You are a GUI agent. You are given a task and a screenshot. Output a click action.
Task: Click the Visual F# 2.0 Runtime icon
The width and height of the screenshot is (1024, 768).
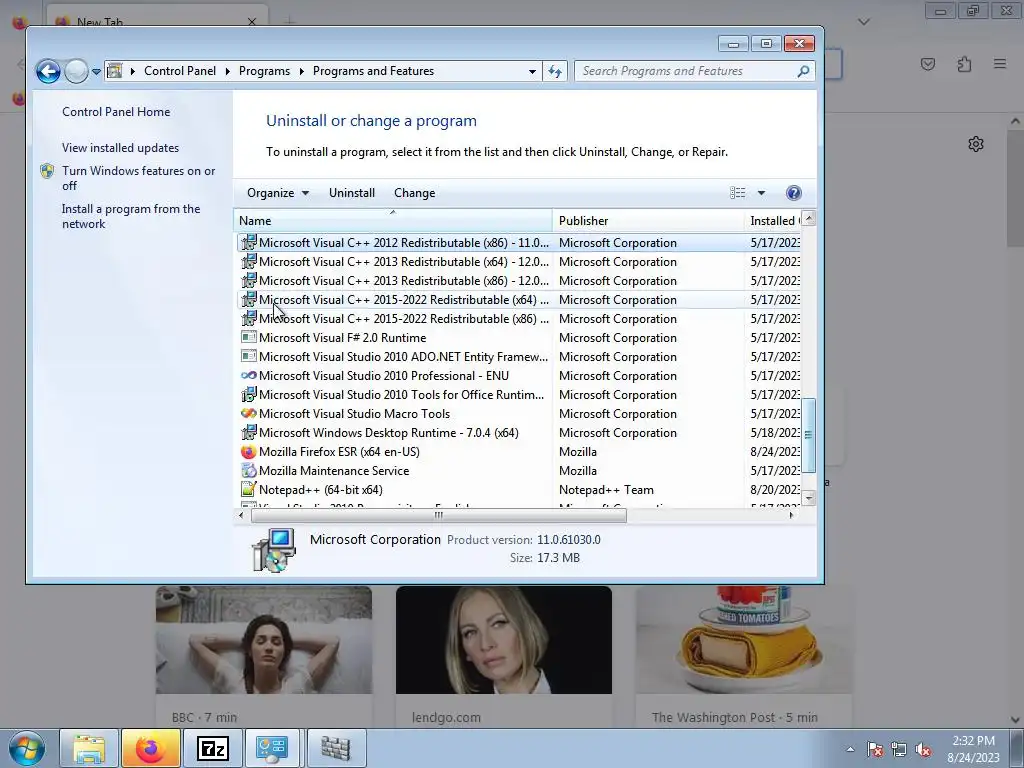click(x=249, y=337)
